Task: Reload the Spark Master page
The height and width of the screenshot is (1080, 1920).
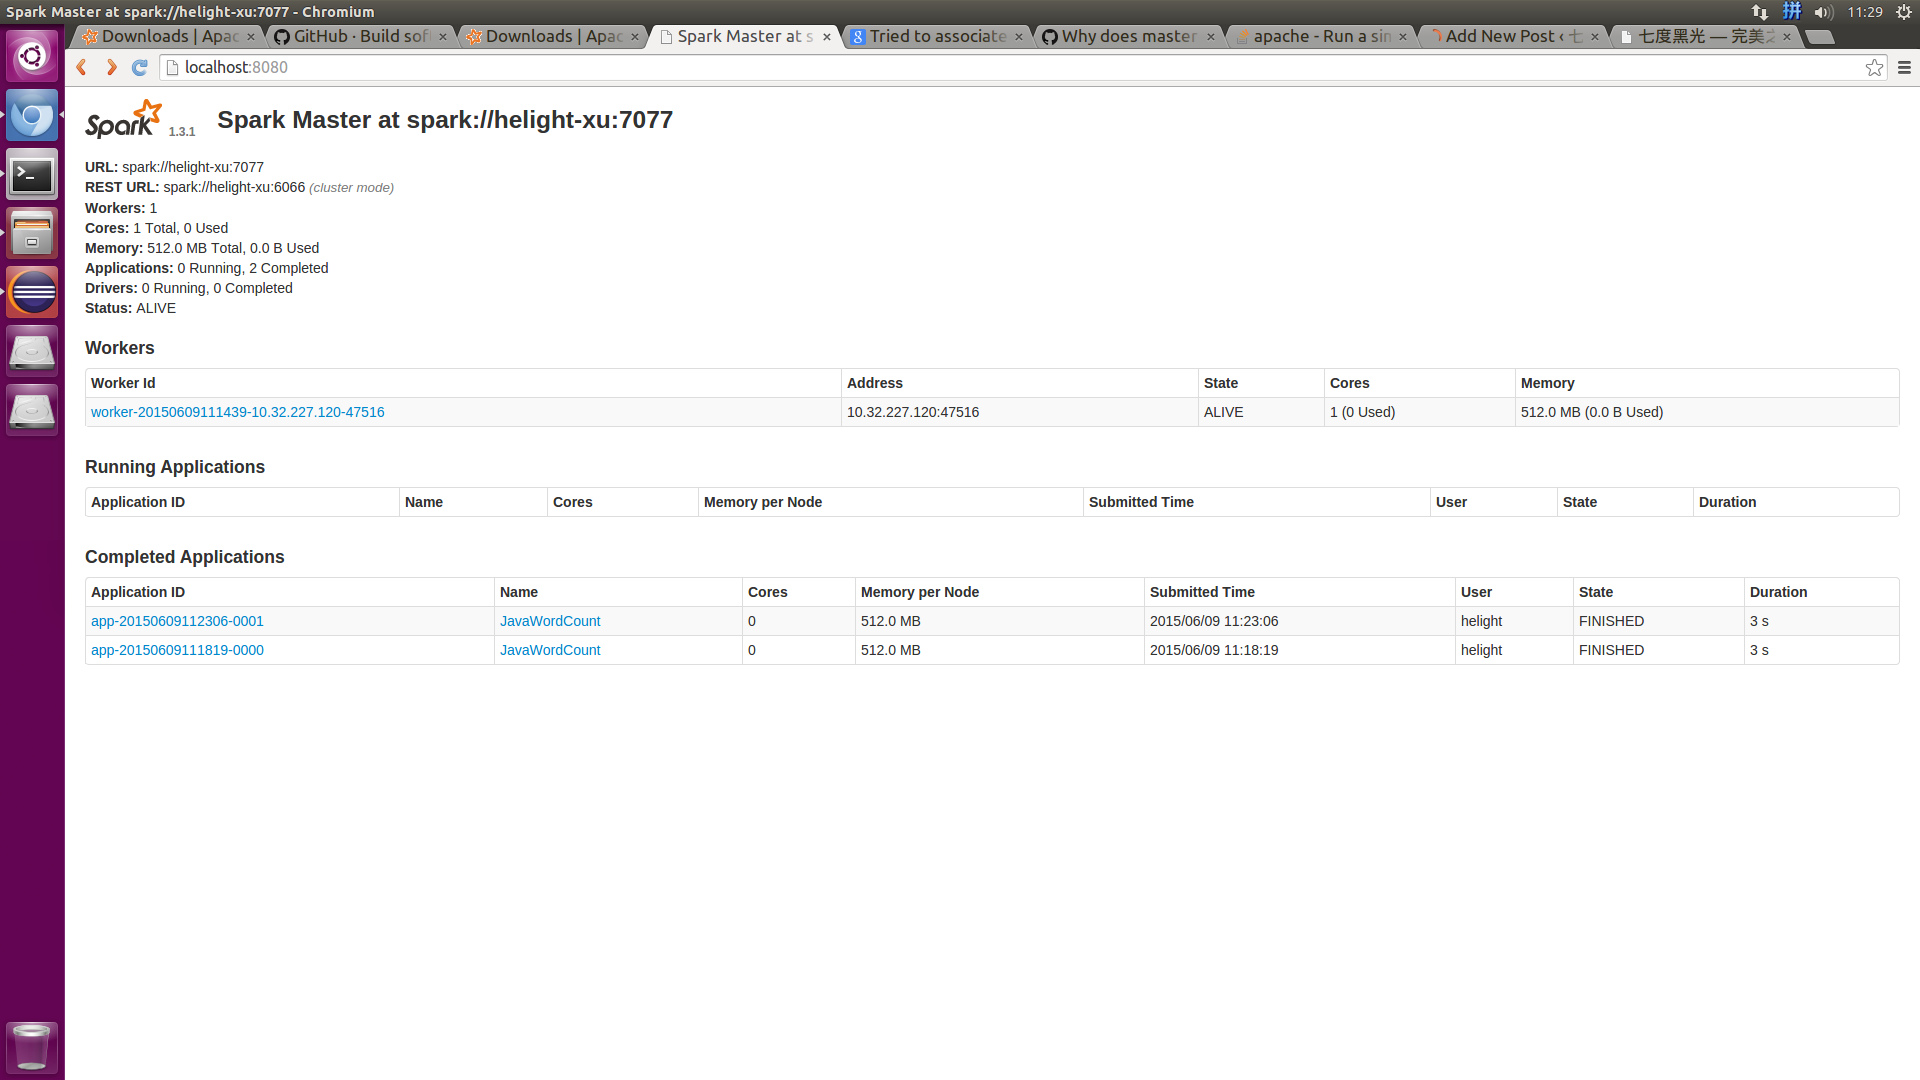Action: 140,67
